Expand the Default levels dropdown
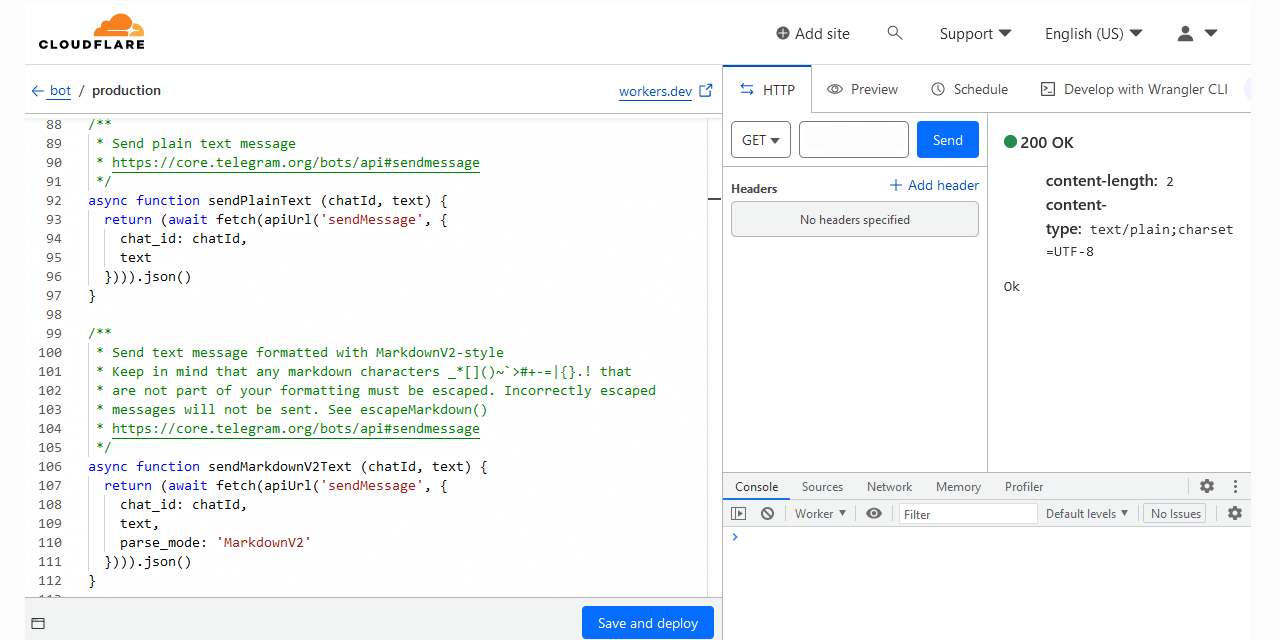The image size is (1280, 640). pyautogui.click(x=1087, y=513)
